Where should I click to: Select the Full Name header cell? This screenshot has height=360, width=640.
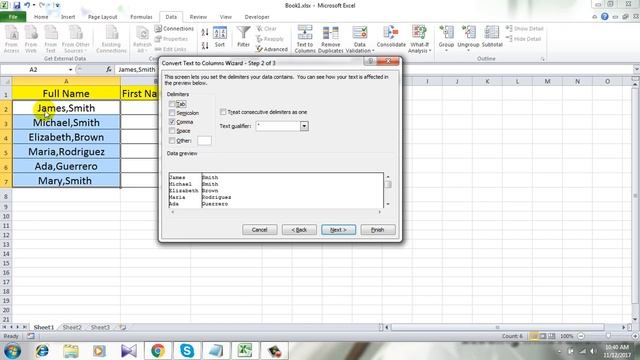[x=66, y=93]
